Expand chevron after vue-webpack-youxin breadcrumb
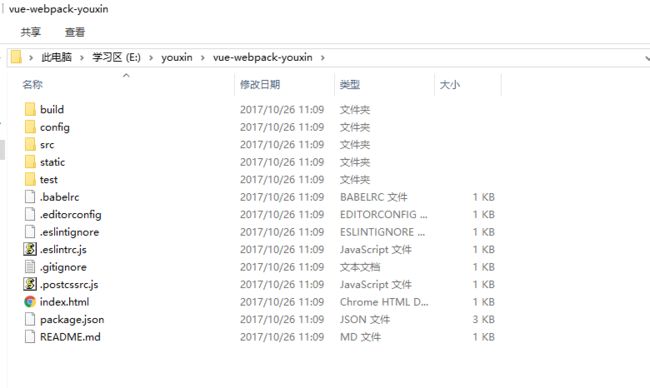This screenshot has height=388, width=650. point(323,58)
